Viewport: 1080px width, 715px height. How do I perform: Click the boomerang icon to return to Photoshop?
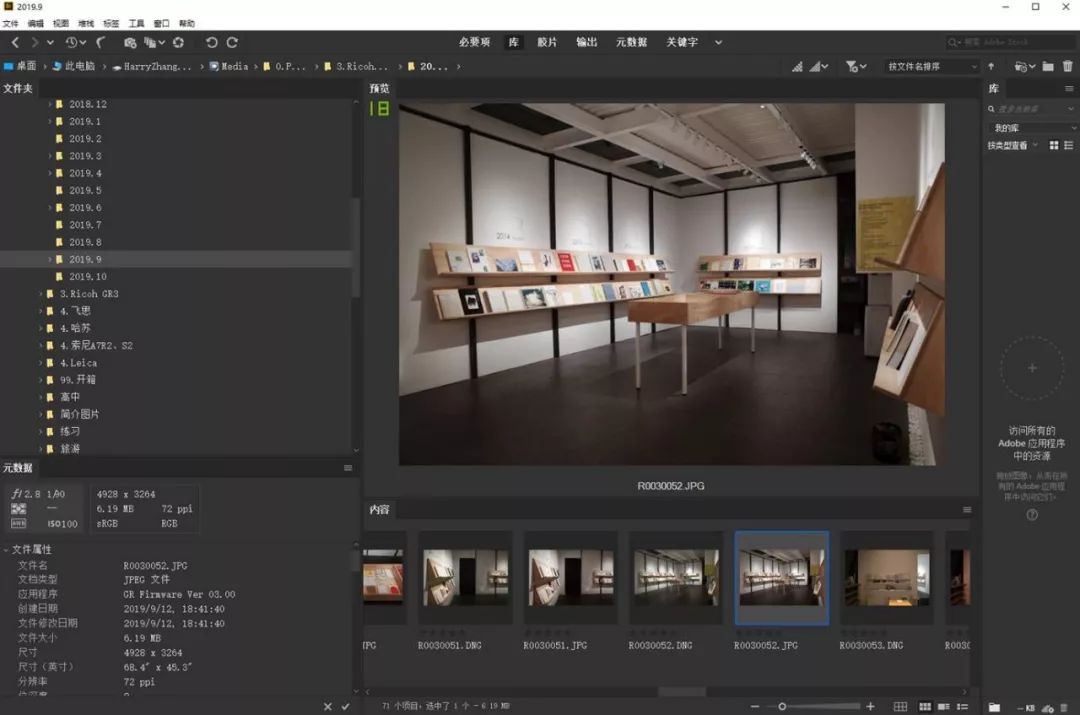tap(101, 43)
